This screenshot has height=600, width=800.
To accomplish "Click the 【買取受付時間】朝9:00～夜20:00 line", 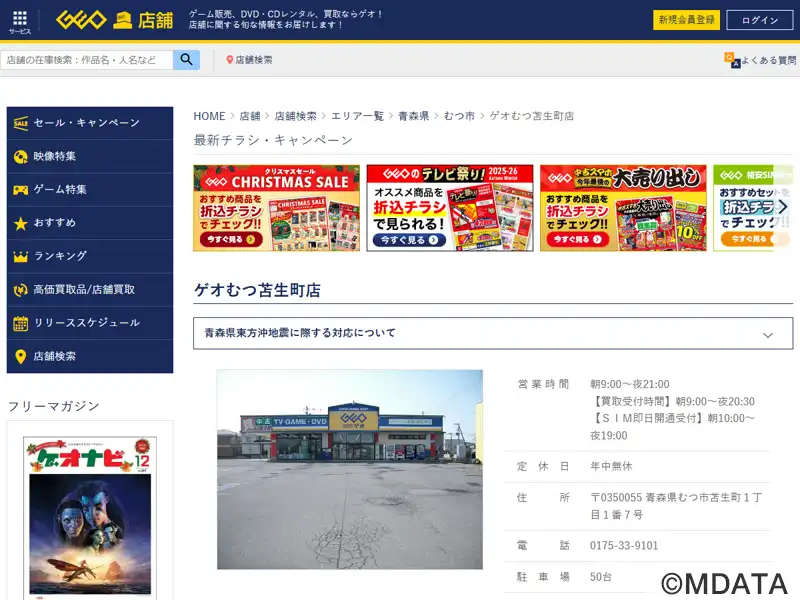I will pos(672,401).
